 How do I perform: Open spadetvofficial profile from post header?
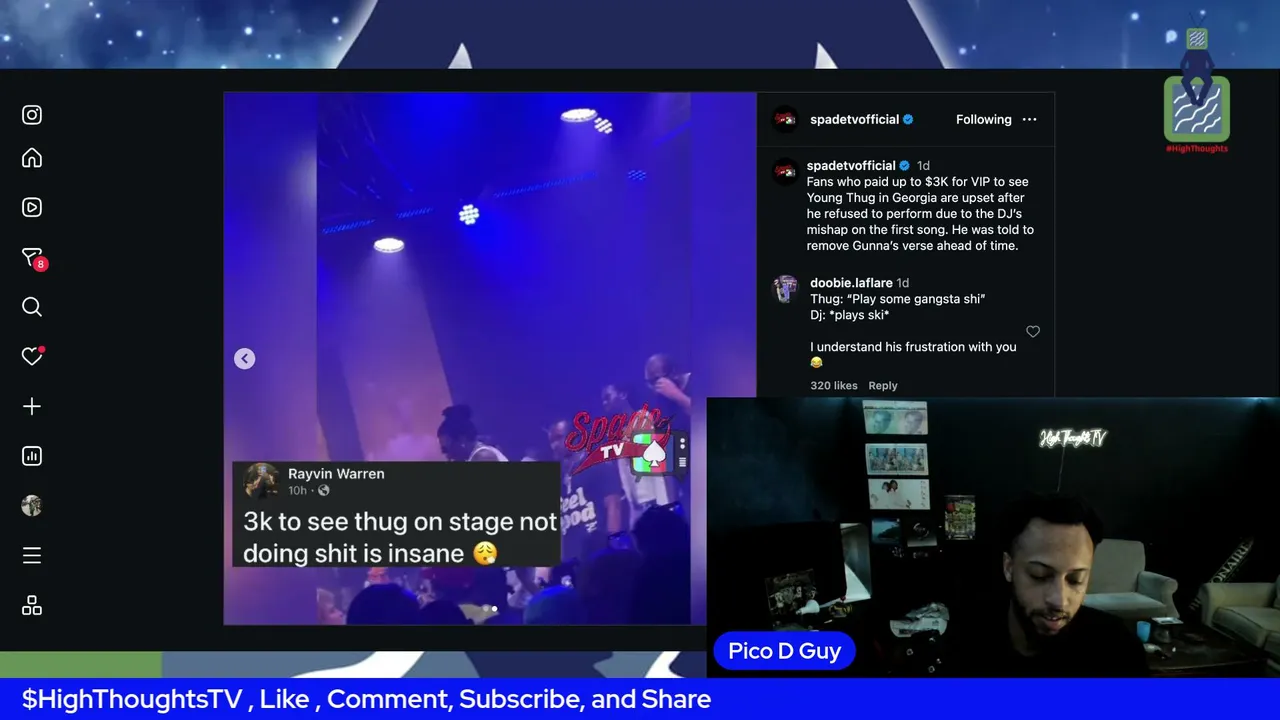point(854,119)
